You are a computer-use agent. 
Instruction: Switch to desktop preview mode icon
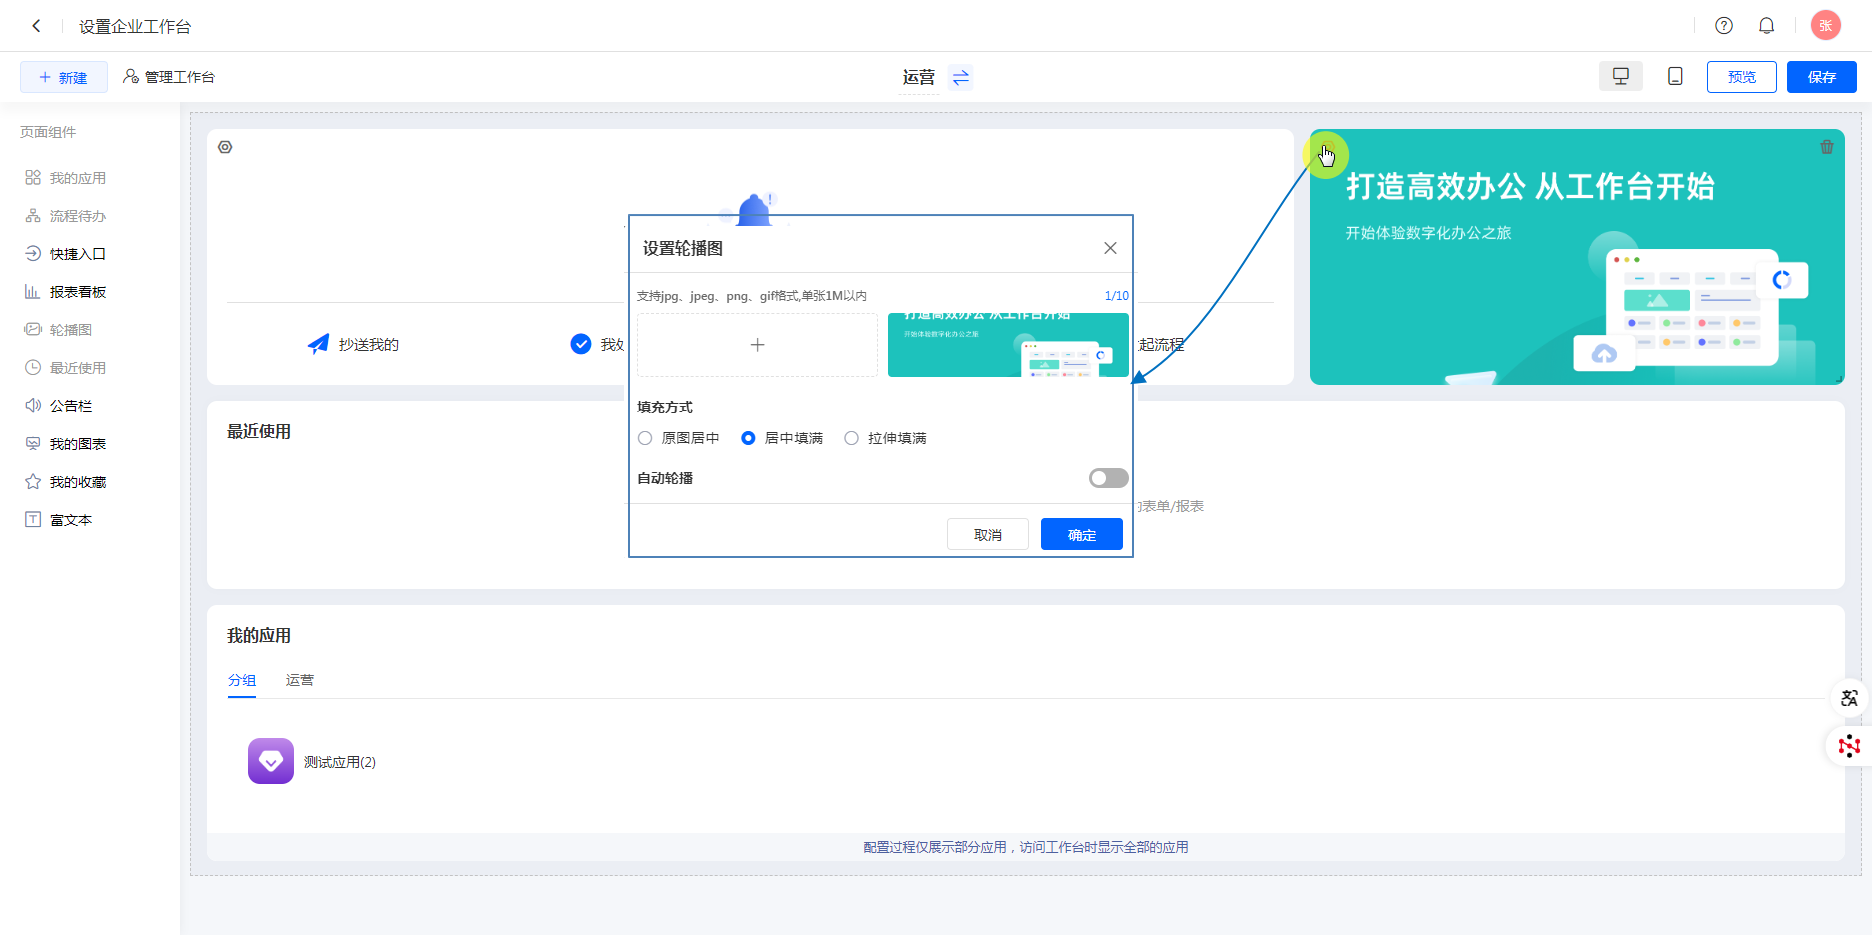(1621, 77)
